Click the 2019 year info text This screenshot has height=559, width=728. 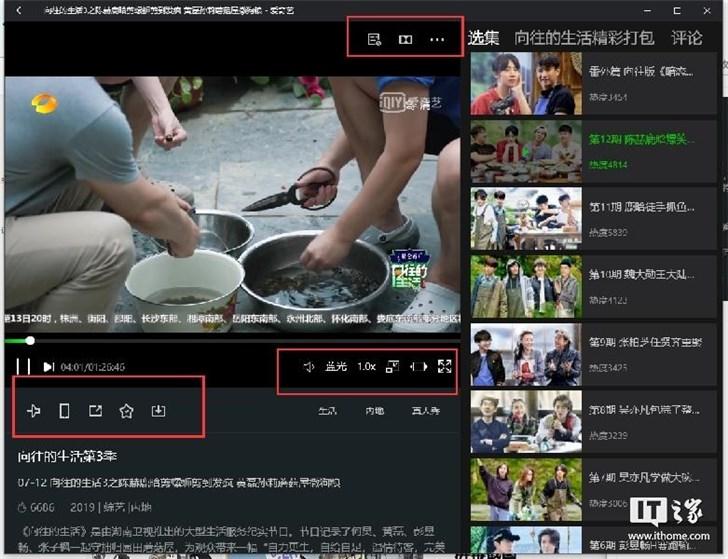82,507
